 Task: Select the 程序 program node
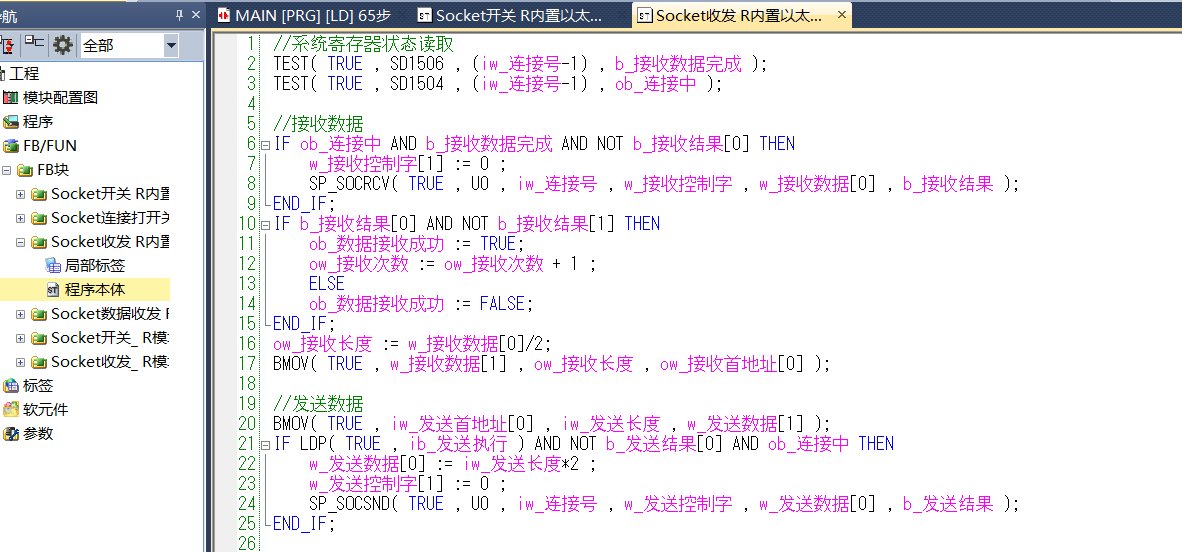pyautogui.click(x=38, y=122)
